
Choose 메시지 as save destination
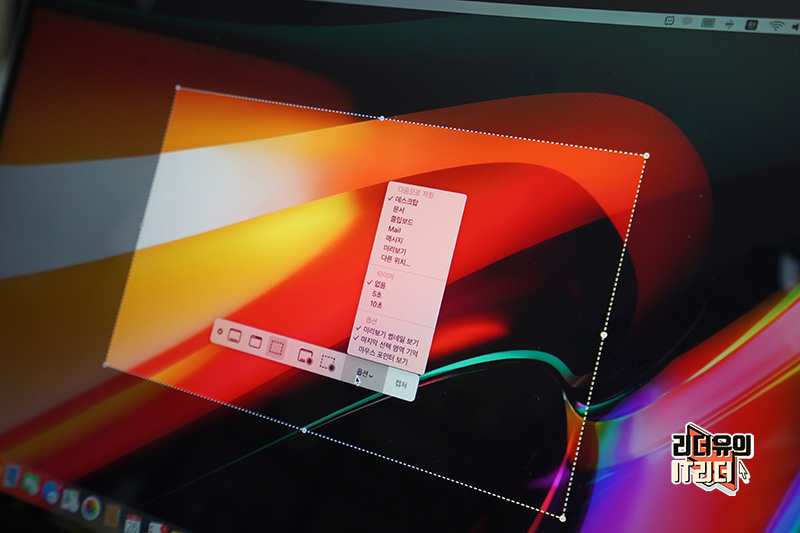pyautogui.click(x=394, y=239)
